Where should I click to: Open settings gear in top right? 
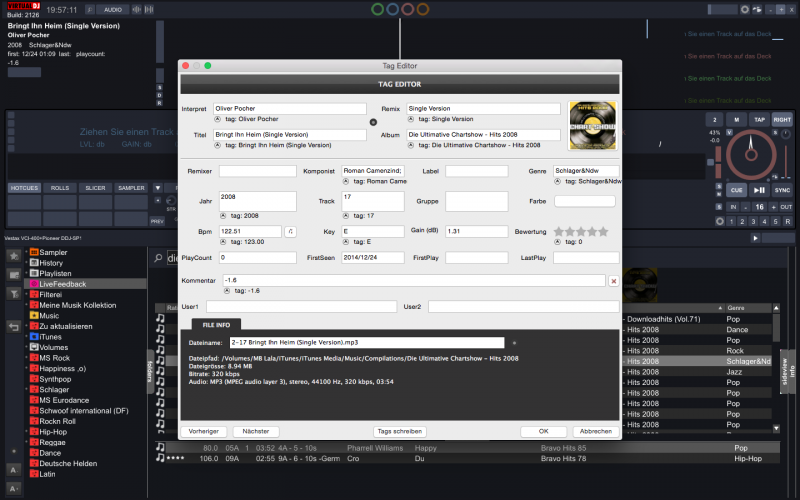pos(745,10)
